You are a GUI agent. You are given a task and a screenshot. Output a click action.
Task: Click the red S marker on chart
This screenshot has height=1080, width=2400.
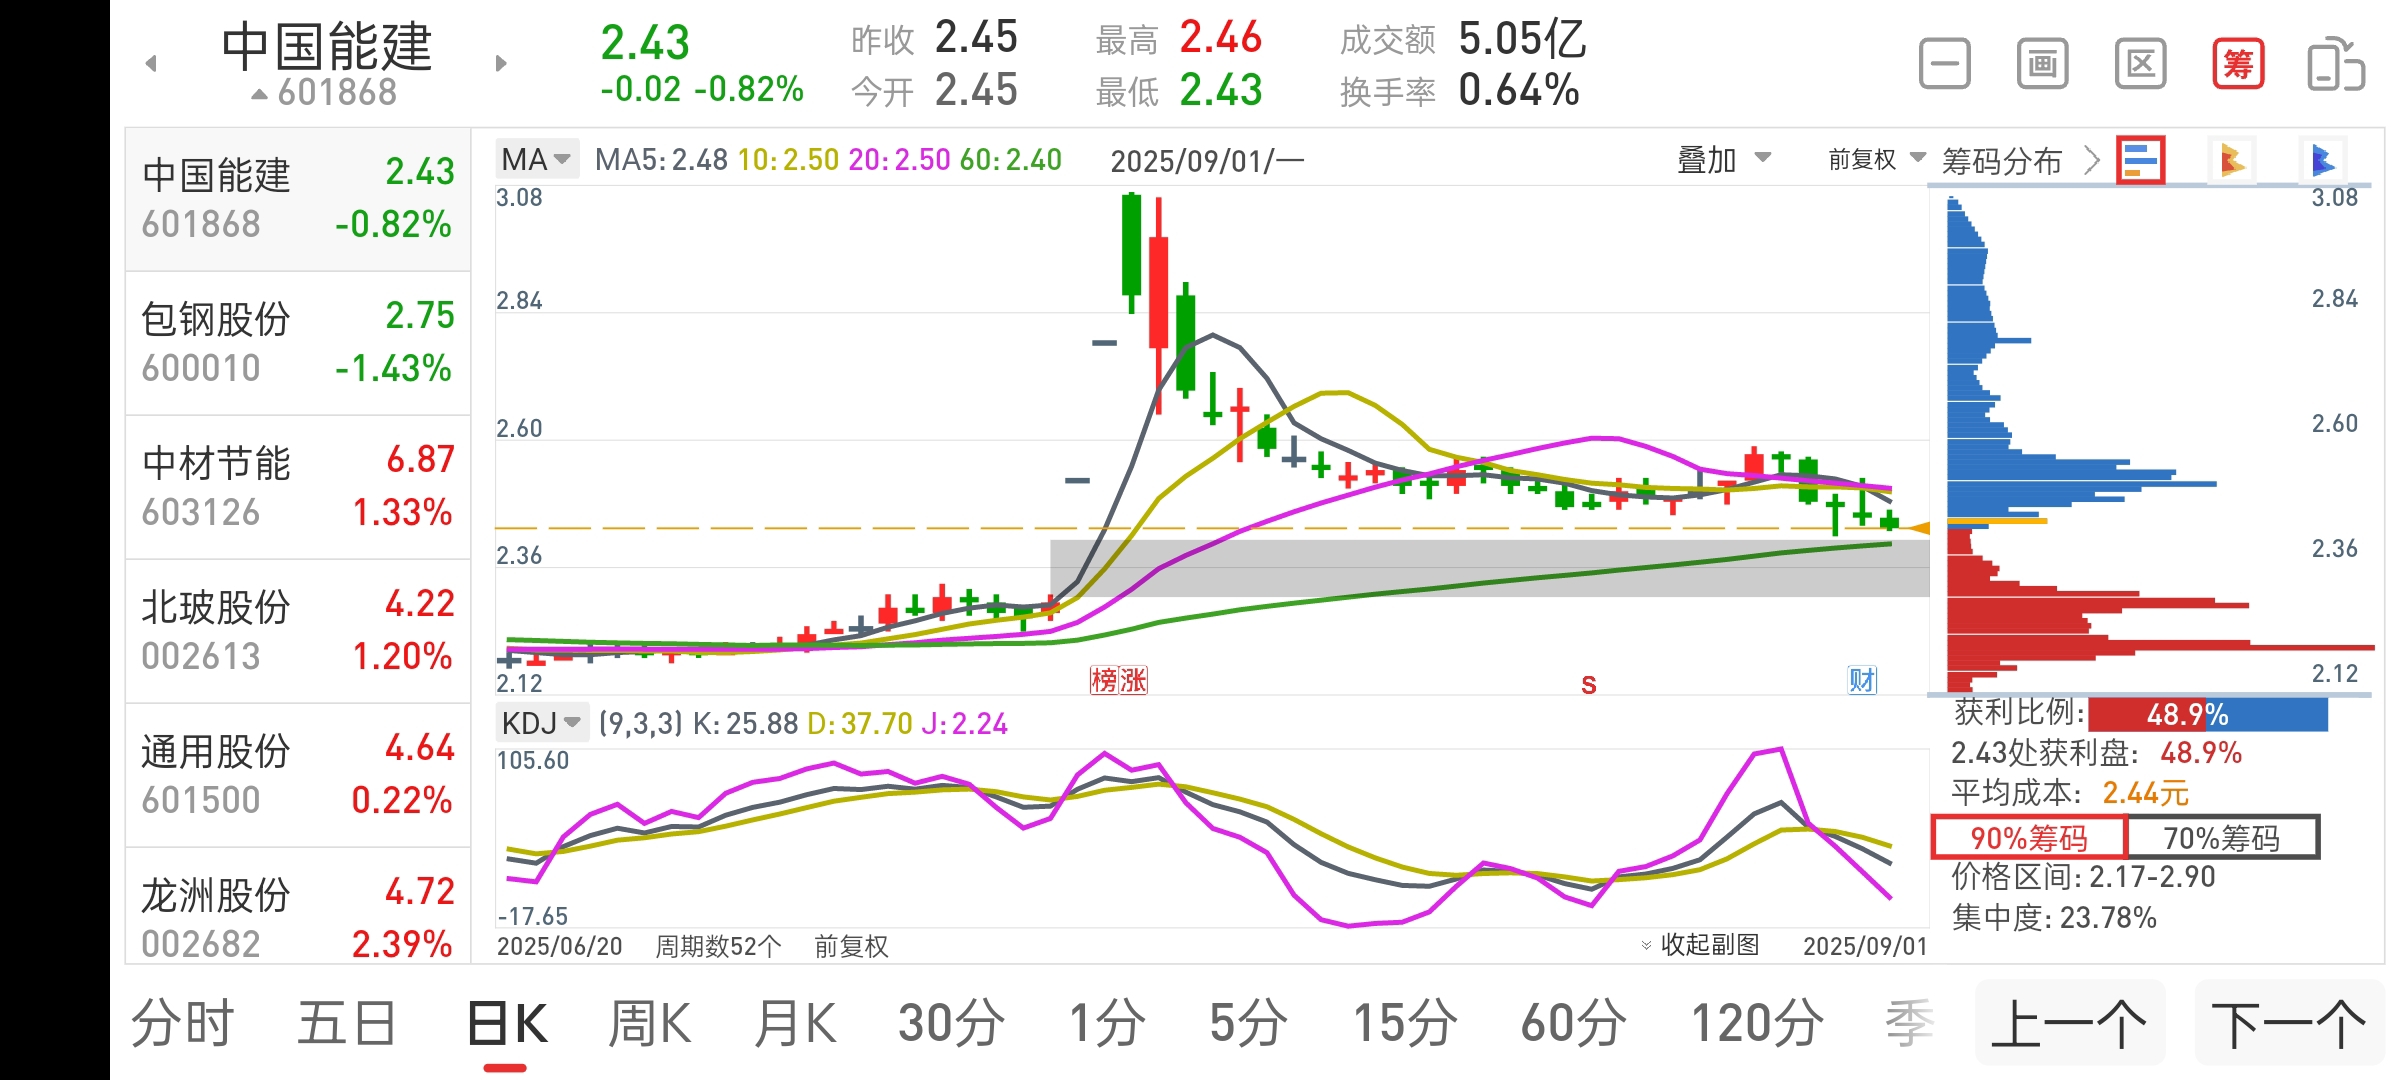1589,685
